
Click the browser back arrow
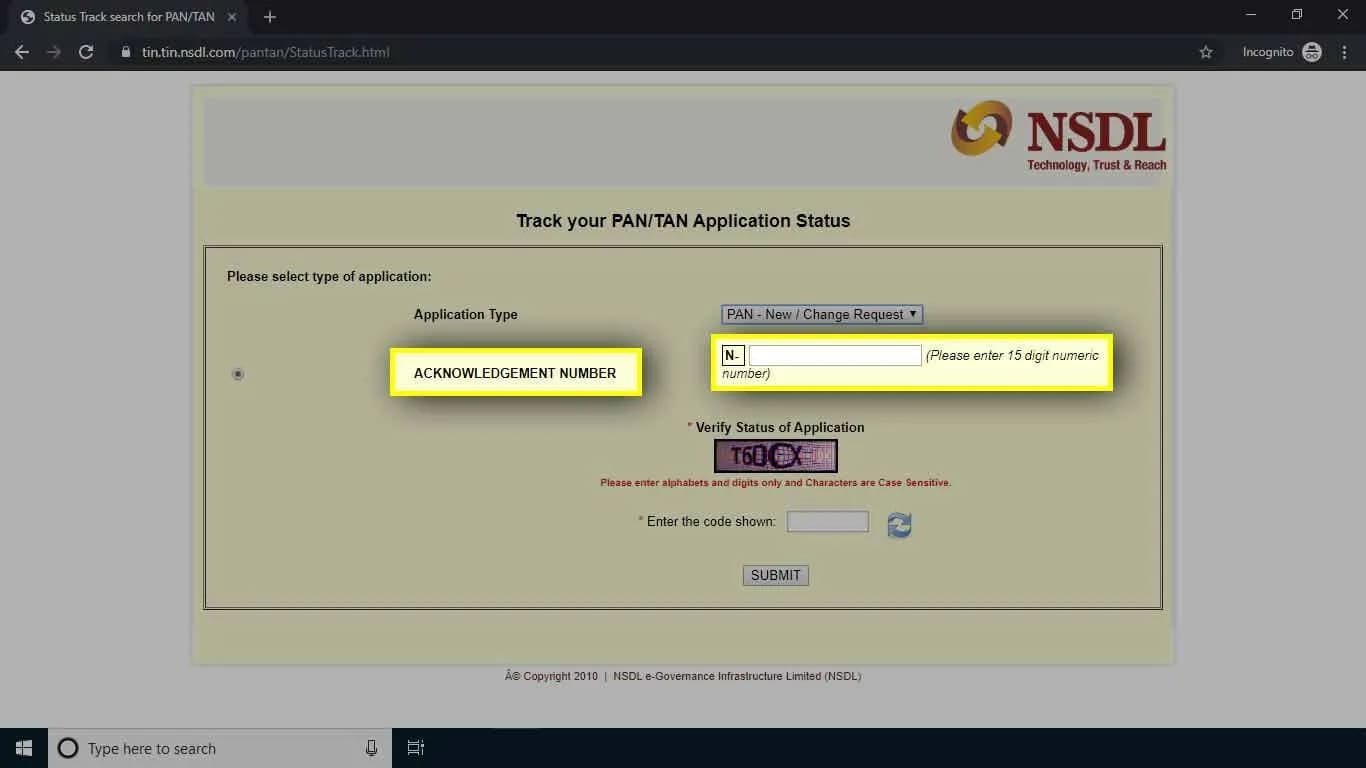tap(22, 52)
